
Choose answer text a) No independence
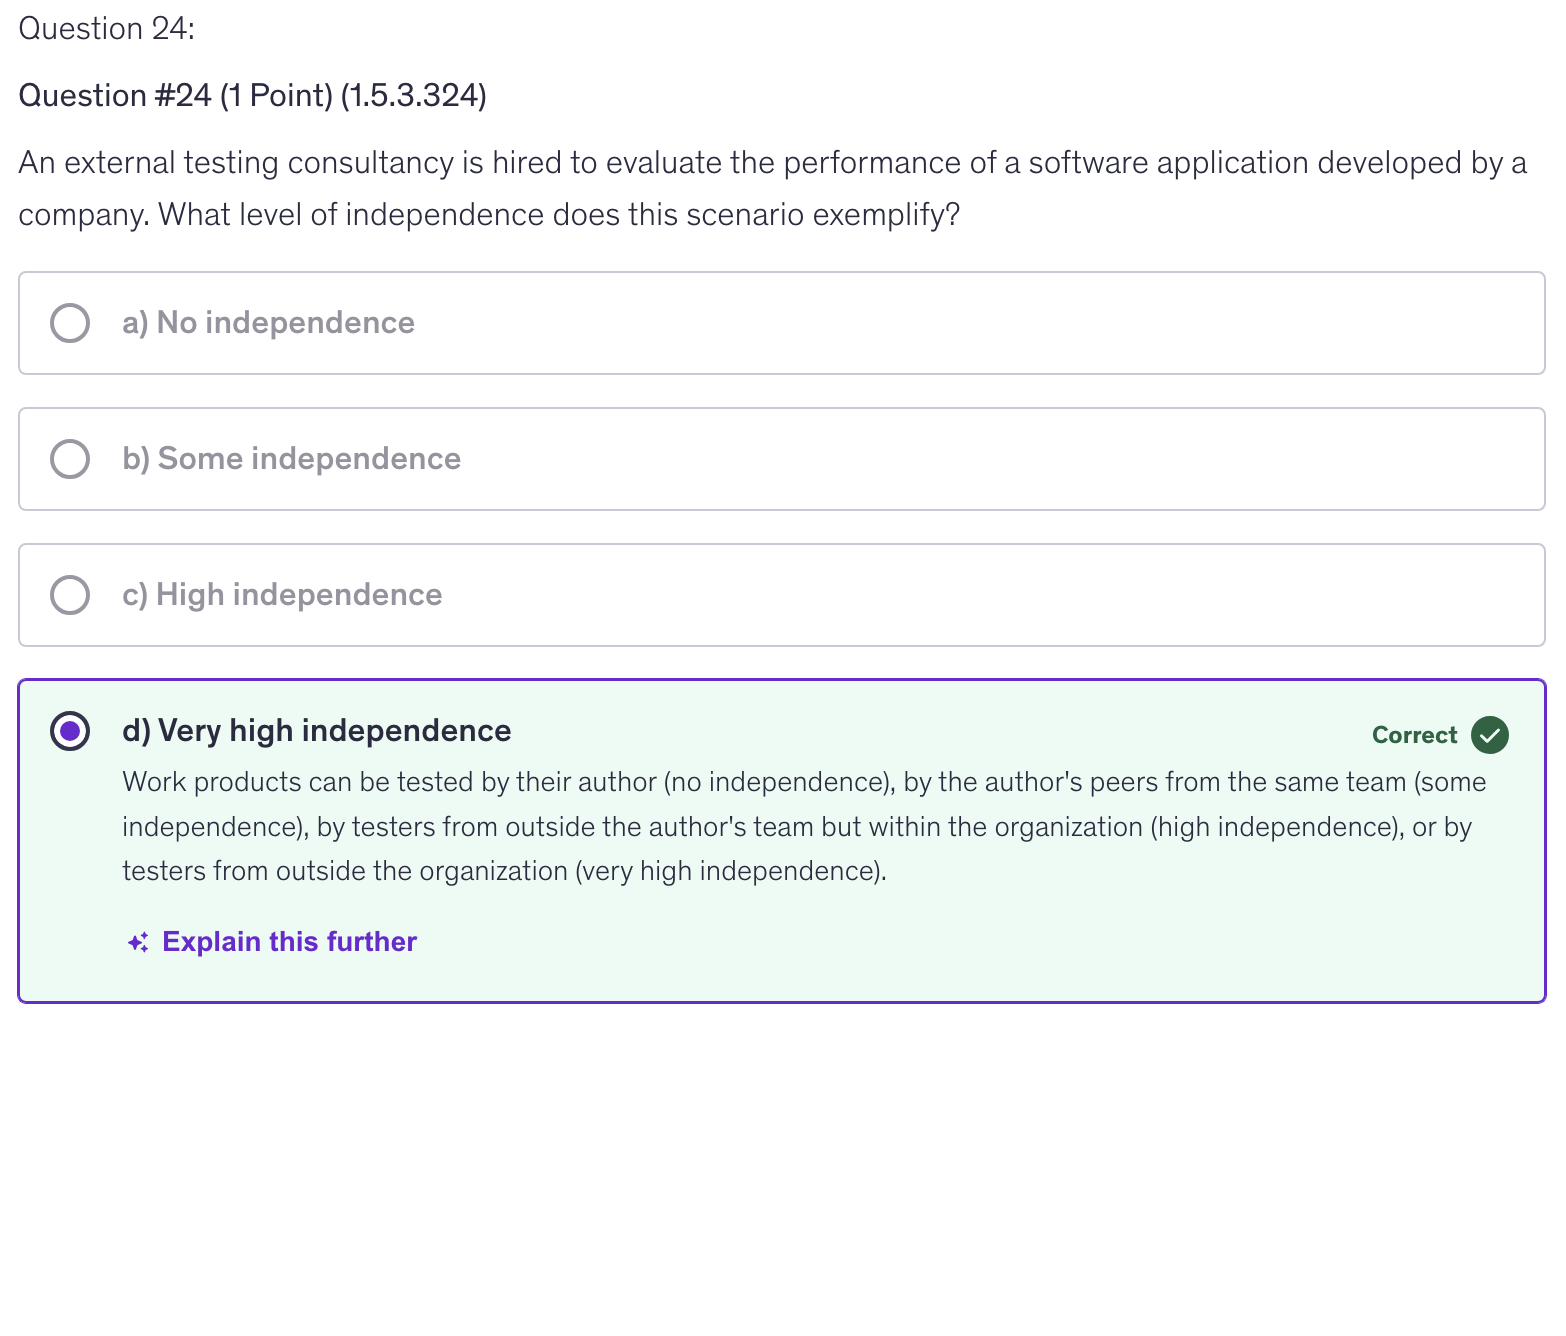click(x=268, y=323)
